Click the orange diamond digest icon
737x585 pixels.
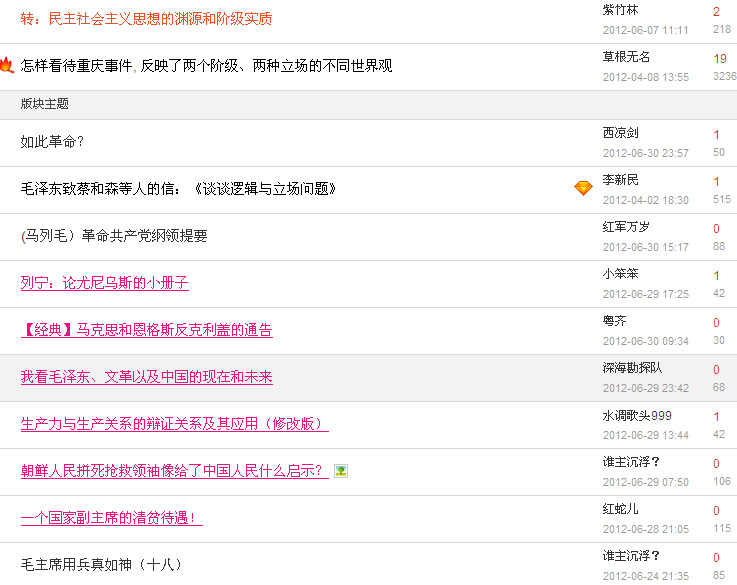(x=583, y=188)
